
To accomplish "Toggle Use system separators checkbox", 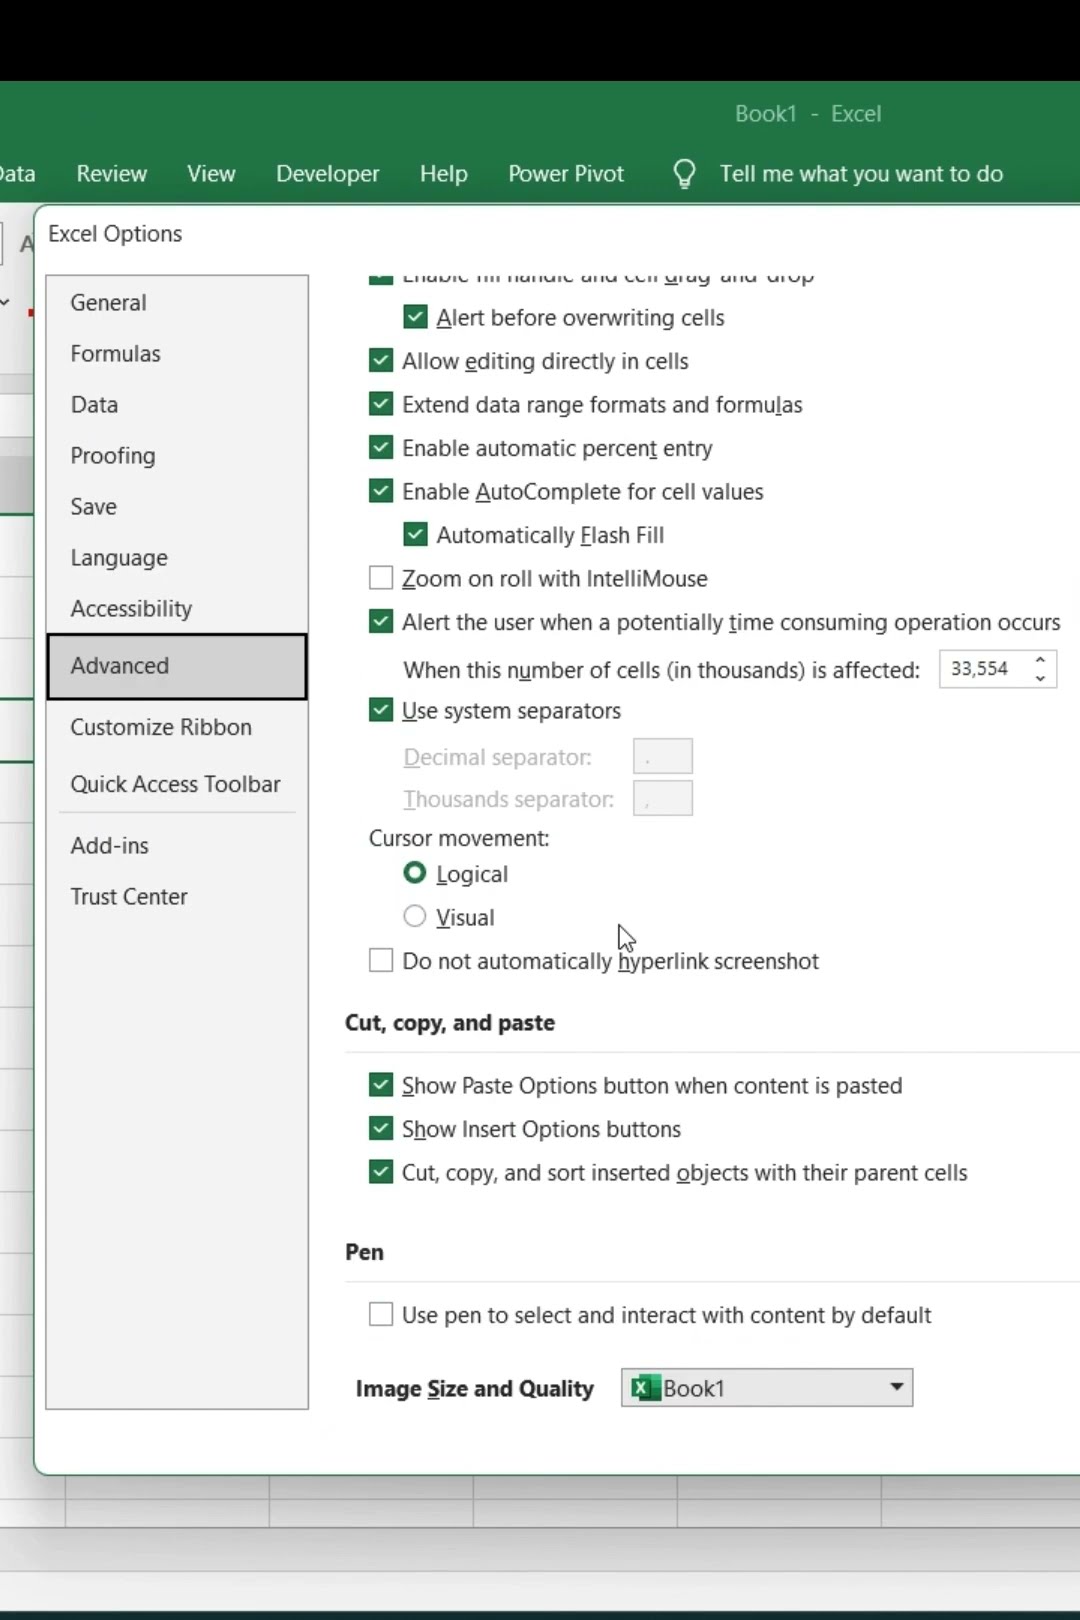I will pyautogui.click(x=381, y=711).
